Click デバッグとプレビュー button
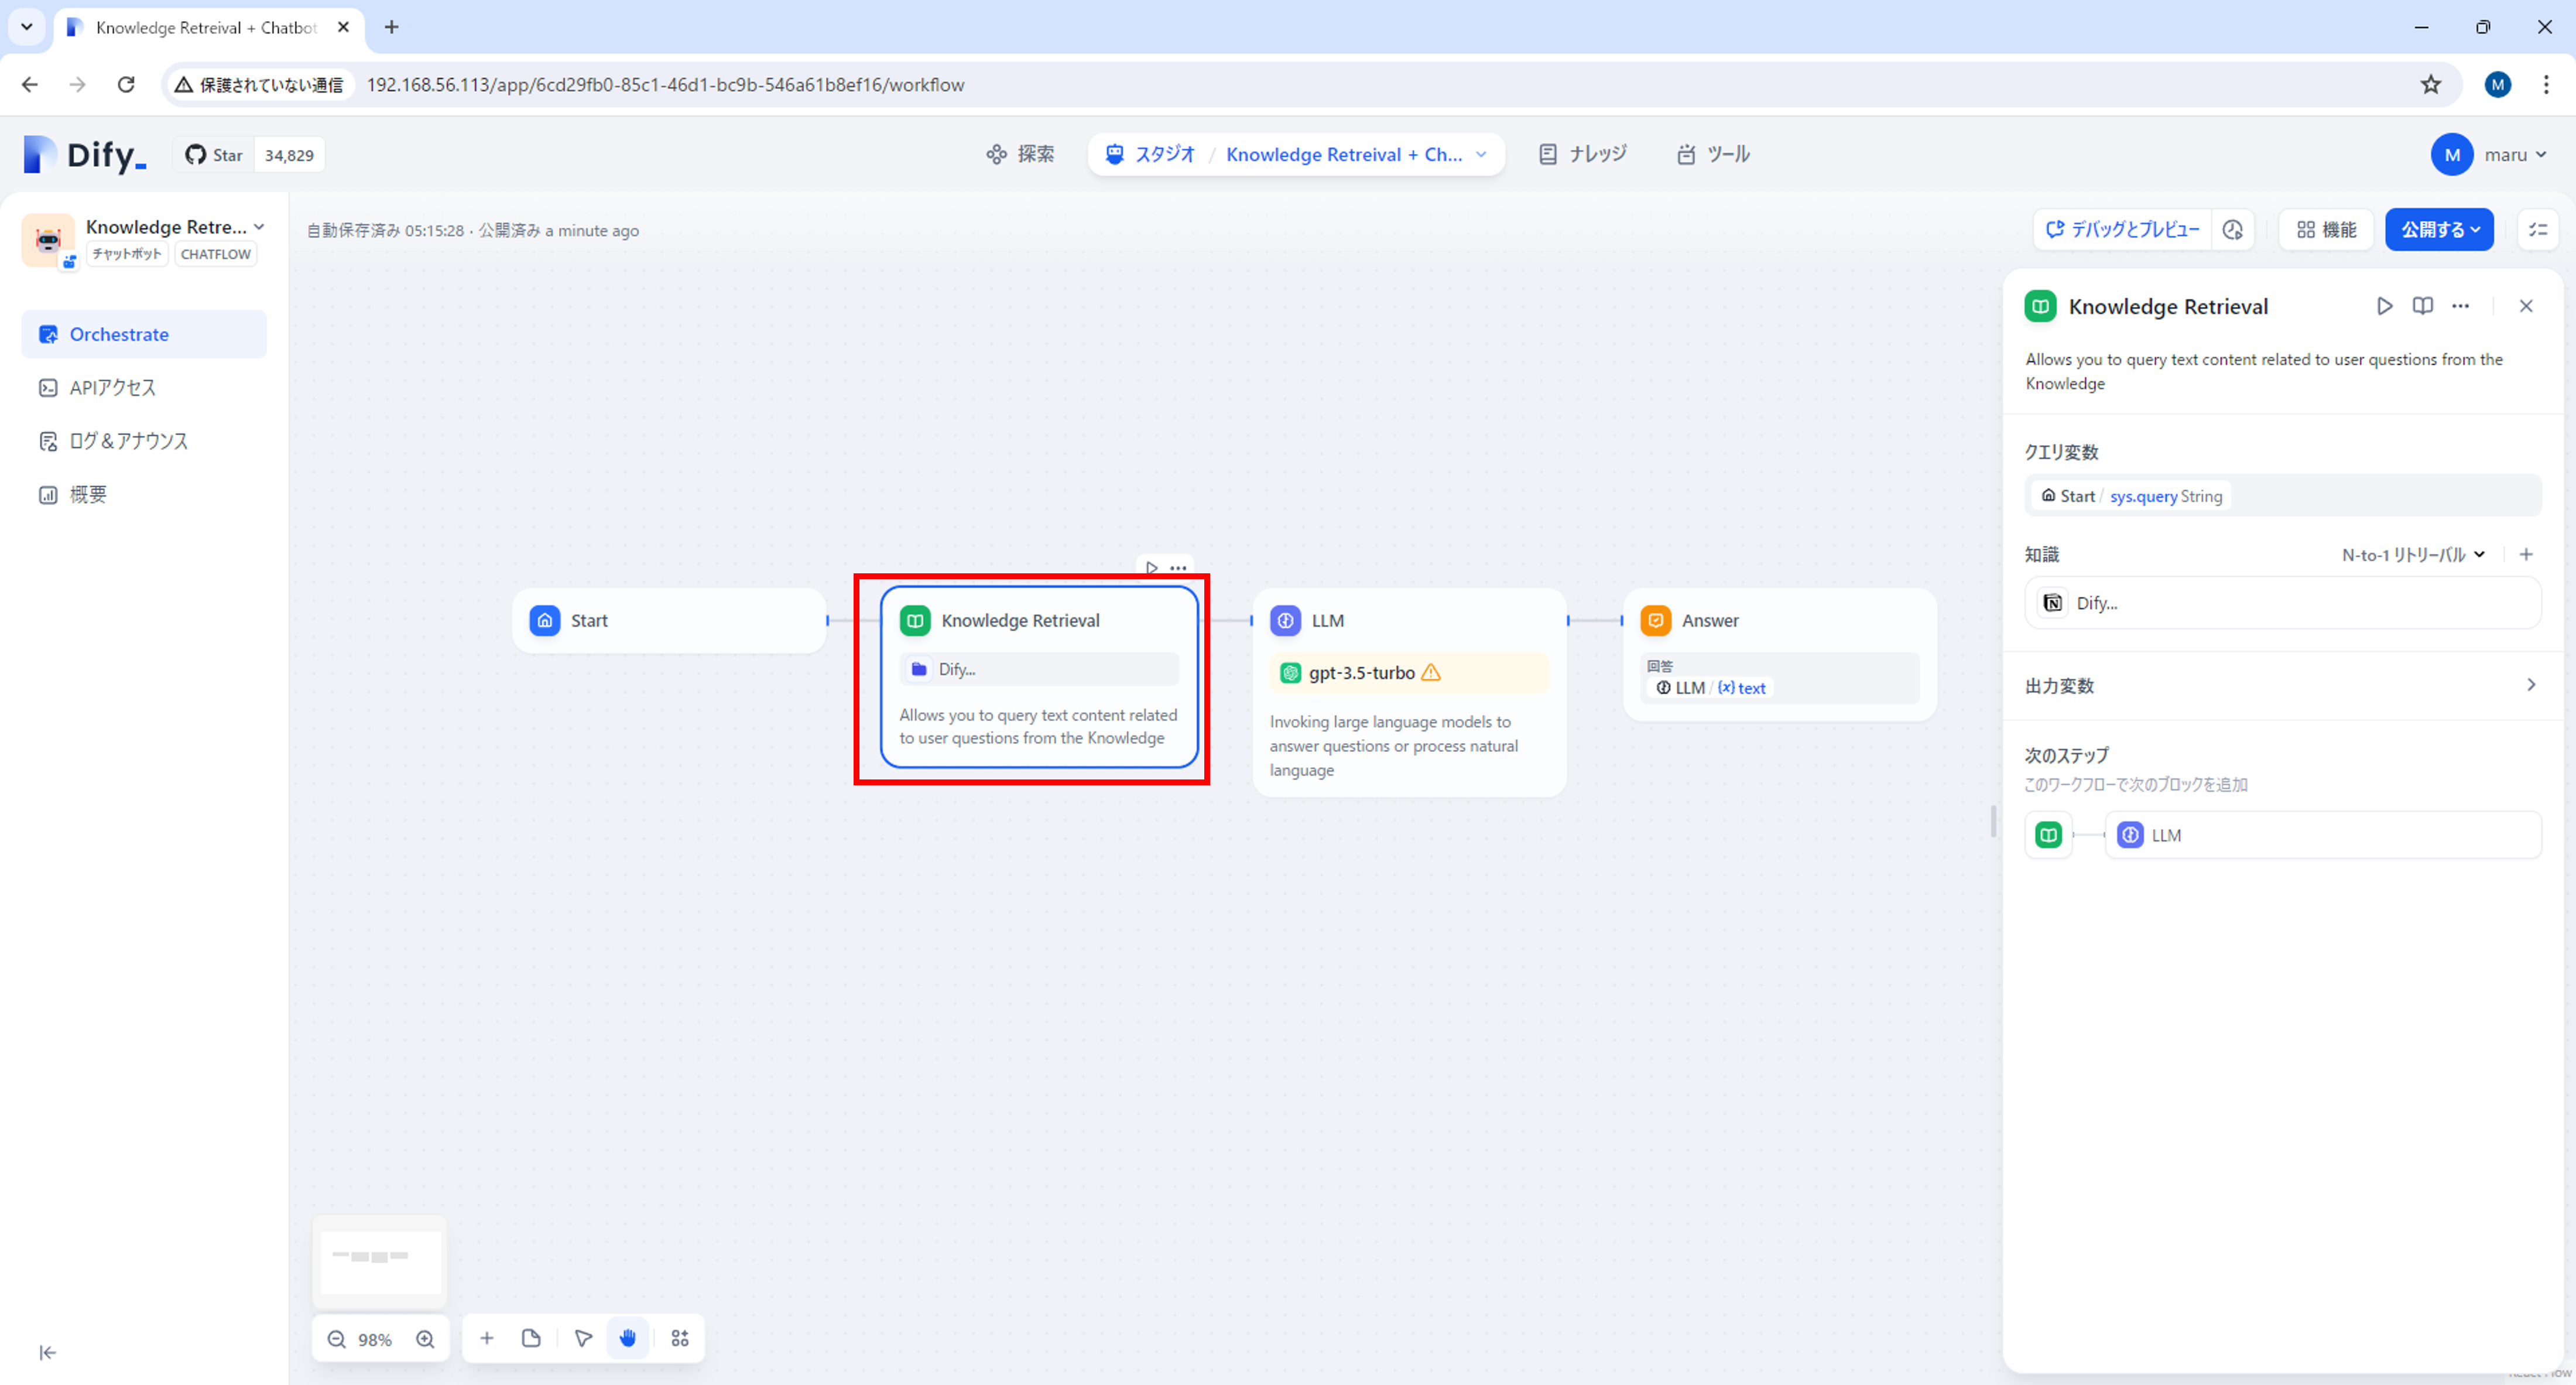 (x=2122, y=230)
